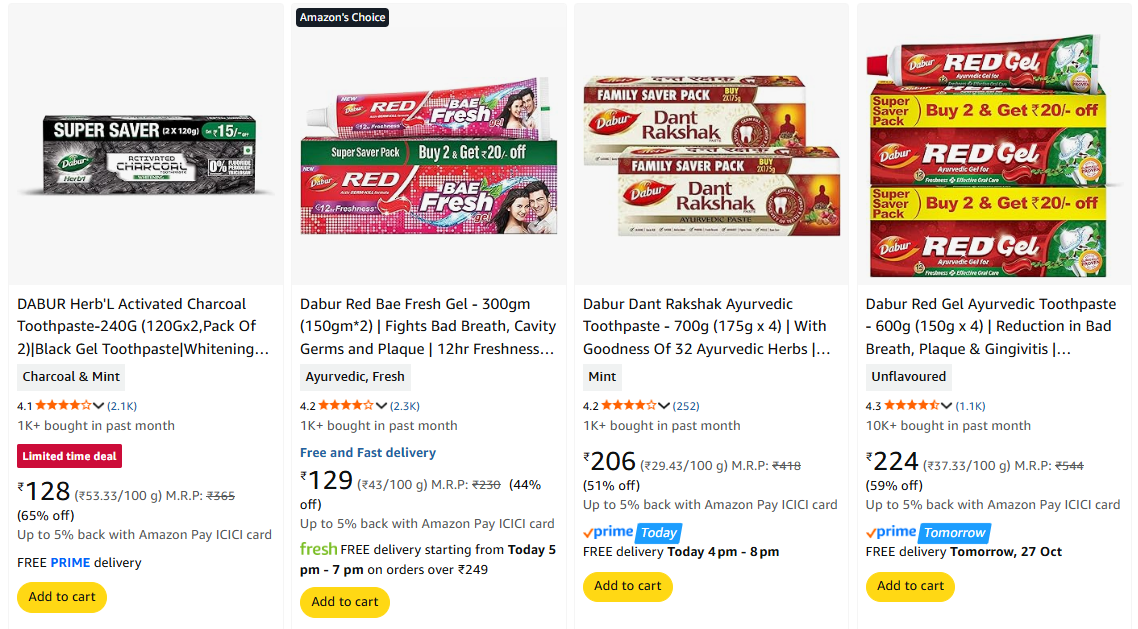Expand rating chevron for Red Bae Fresh
Viewport: 1138px width, 629px height.
(381, 406)
